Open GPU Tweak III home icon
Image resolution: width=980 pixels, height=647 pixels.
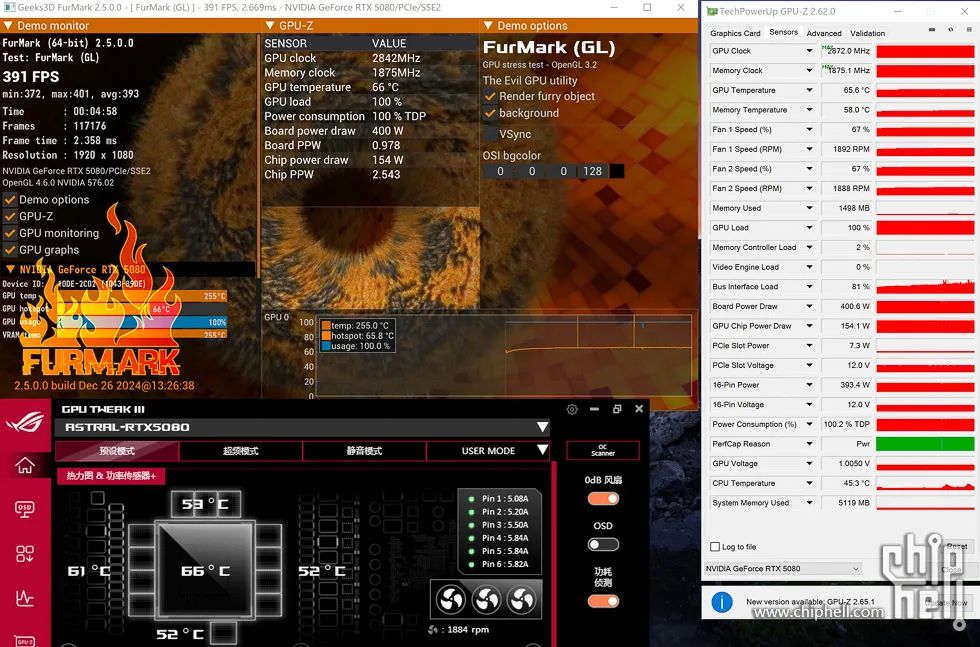[x=24, y=466]
